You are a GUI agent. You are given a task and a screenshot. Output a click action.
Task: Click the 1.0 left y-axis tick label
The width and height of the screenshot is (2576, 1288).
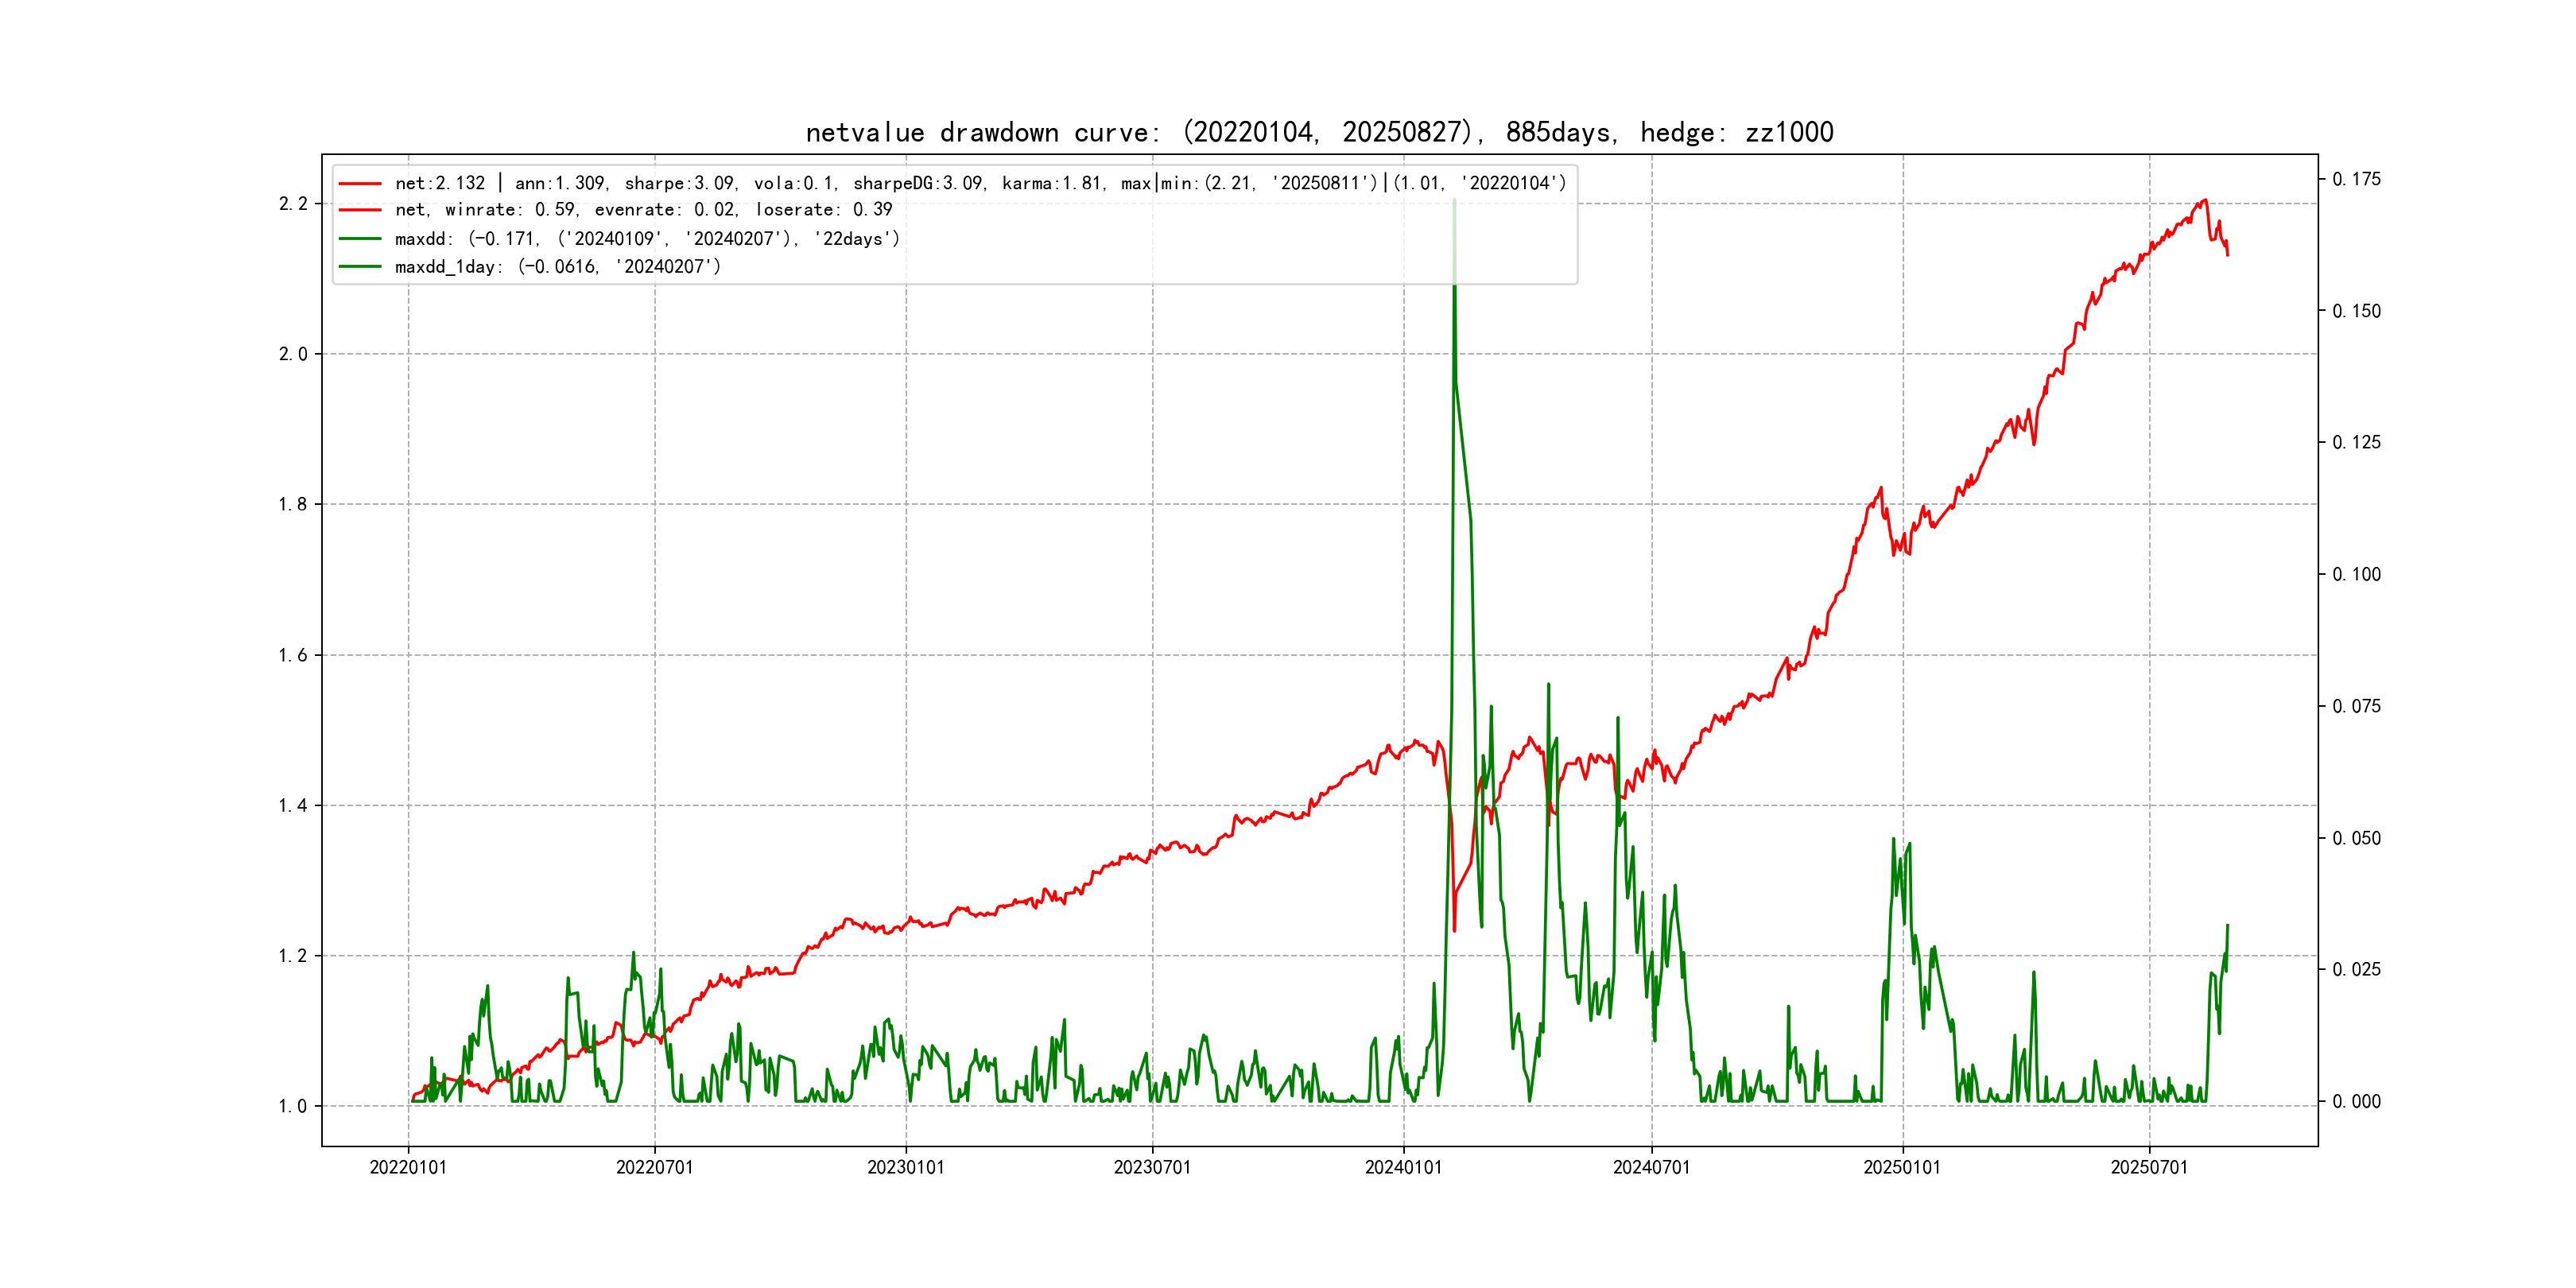point(293,1106)
